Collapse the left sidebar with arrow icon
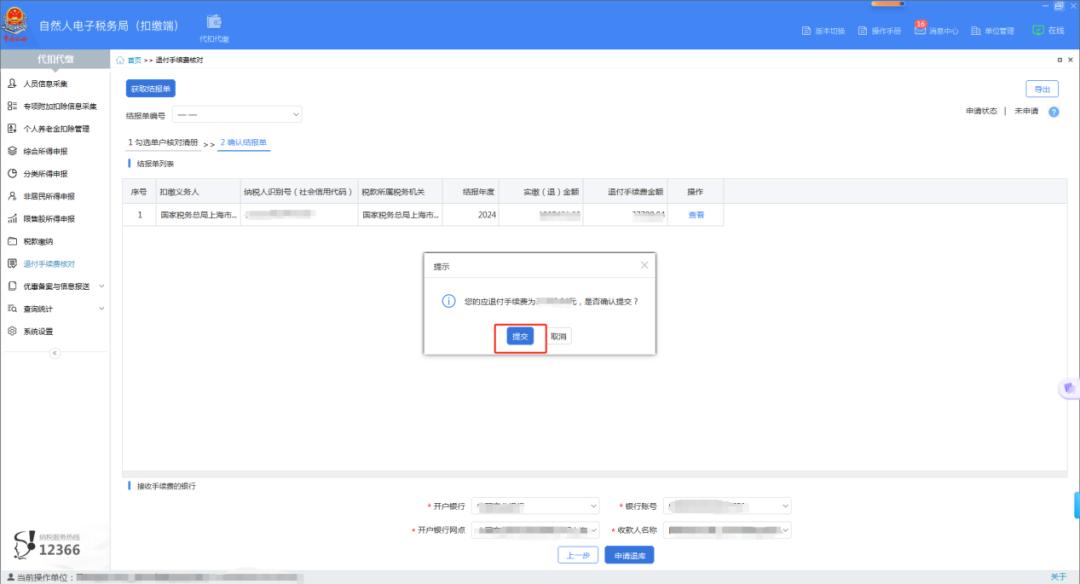1080x584 pixels. (x=55, y=353)
